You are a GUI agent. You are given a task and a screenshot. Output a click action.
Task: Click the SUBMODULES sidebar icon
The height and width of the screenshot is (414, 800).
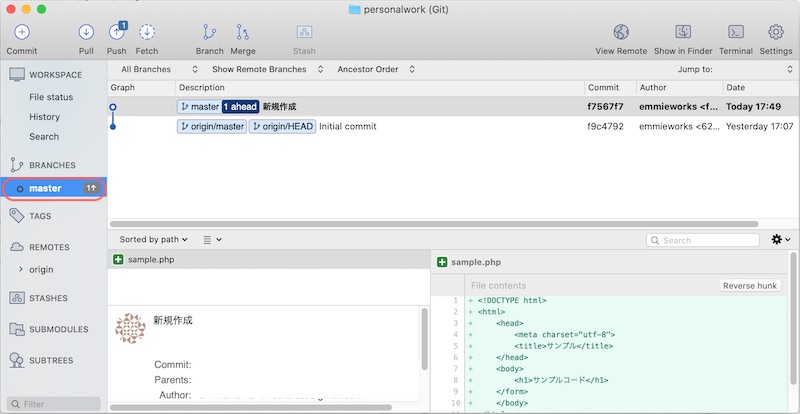17,329
